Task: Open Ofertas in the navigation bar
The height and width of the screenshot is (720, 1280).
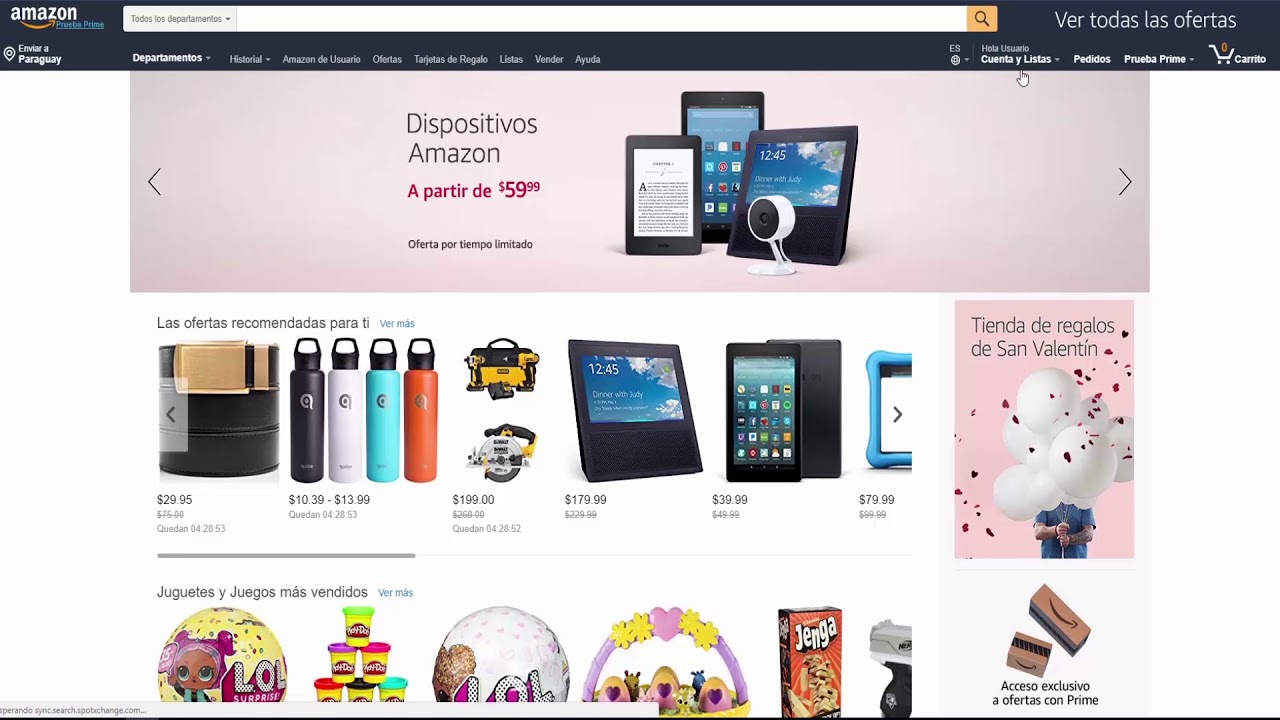Action: point(387,59)
